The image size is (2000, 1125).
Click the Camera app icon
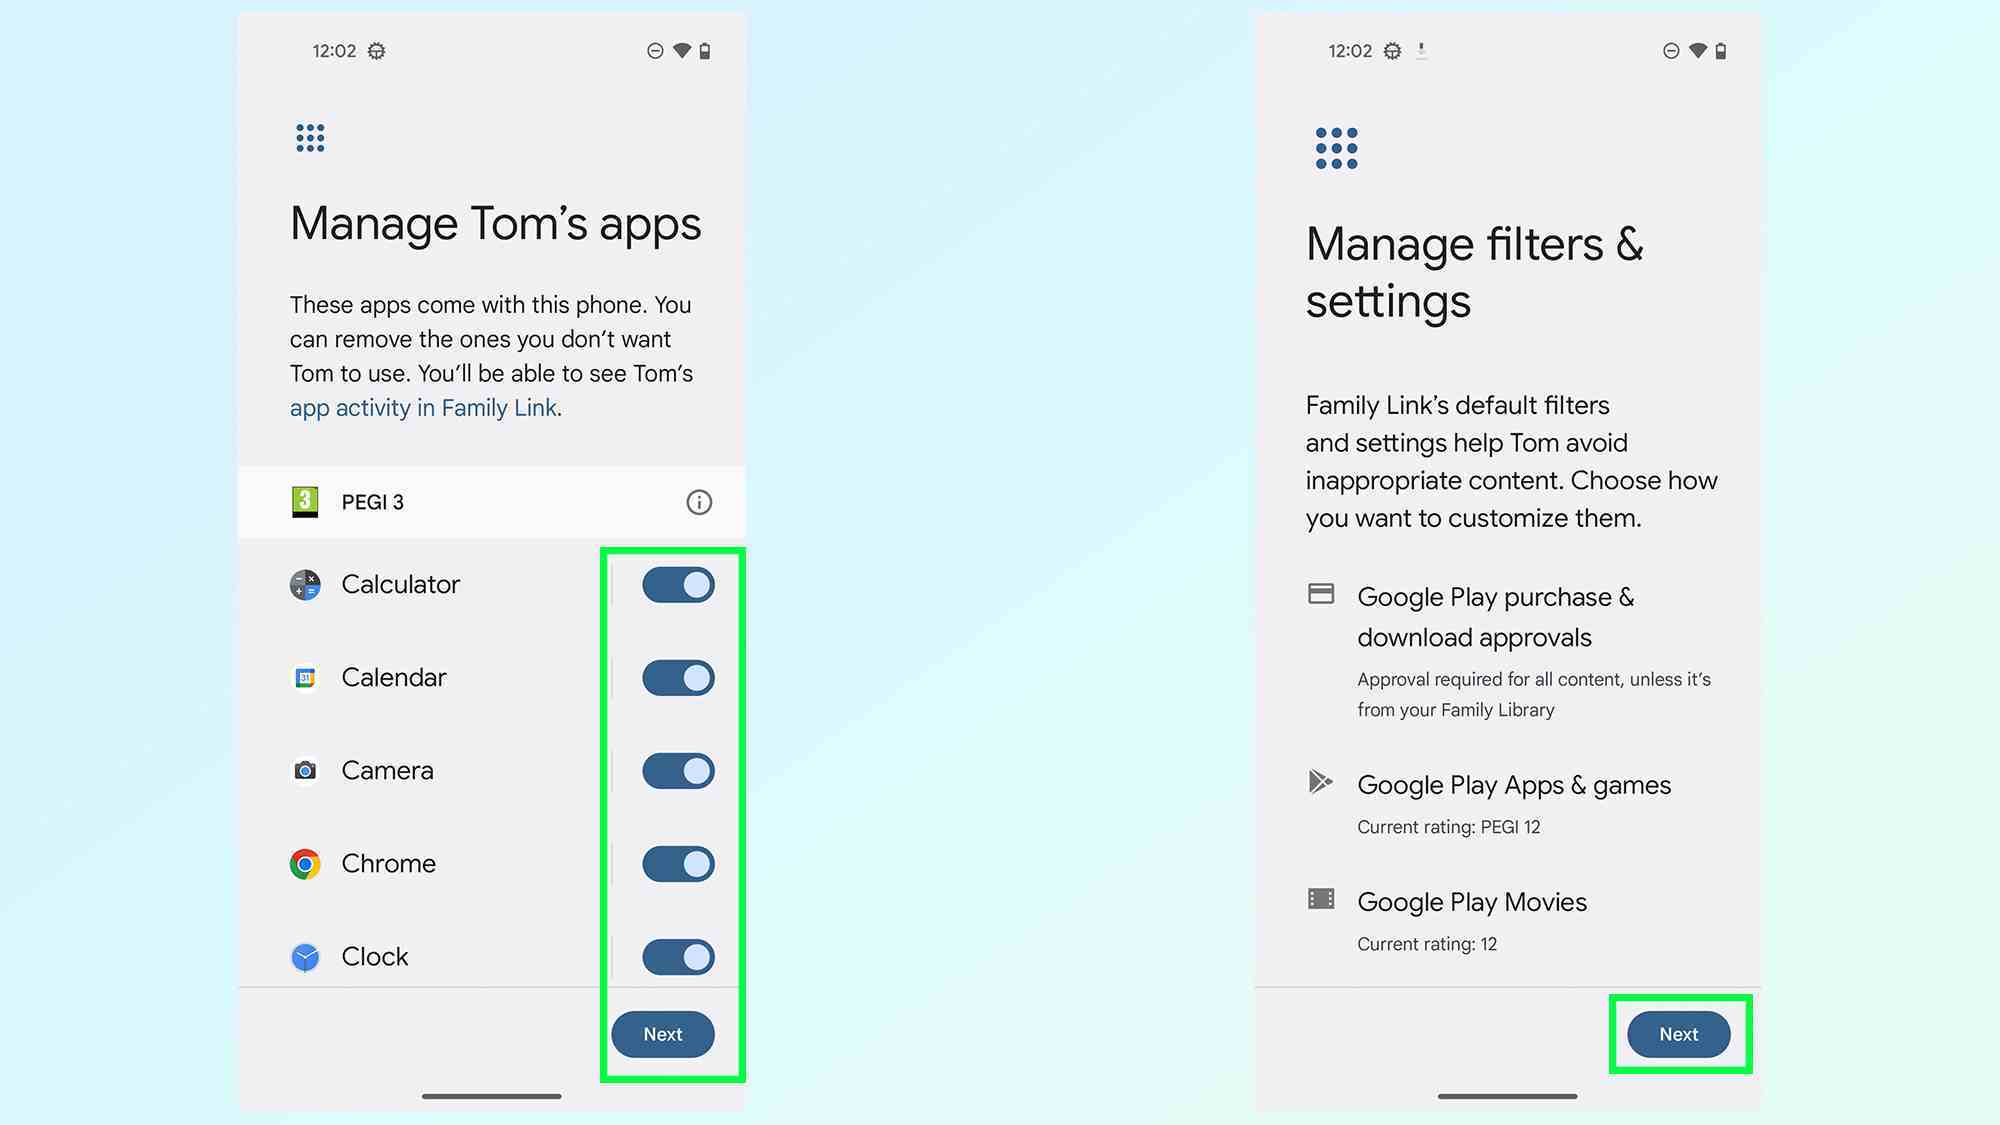305,771
